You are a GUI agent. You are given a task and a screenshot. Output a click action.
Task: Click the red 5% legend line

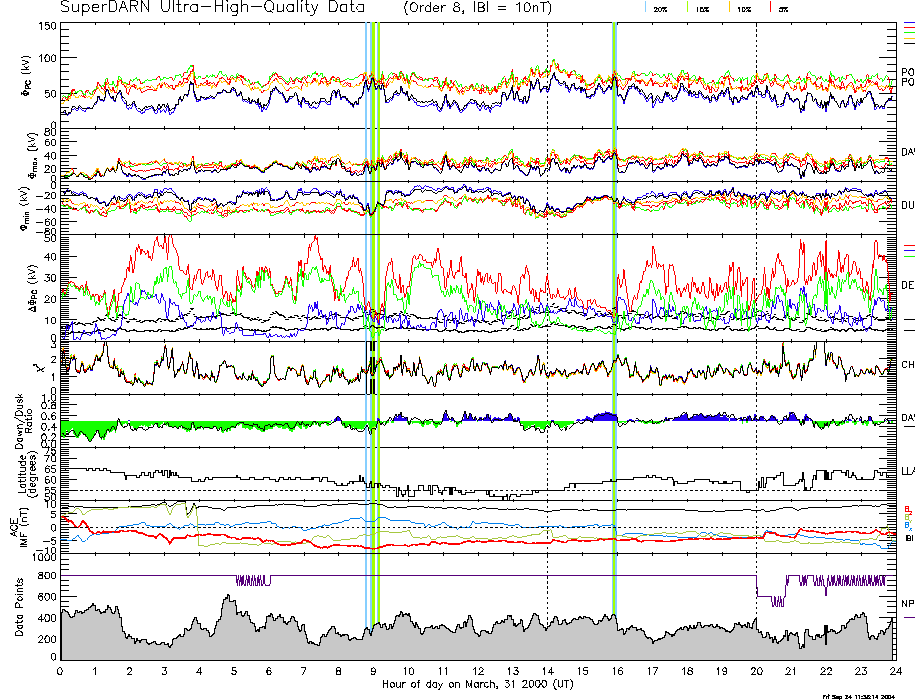coord(771,7)
